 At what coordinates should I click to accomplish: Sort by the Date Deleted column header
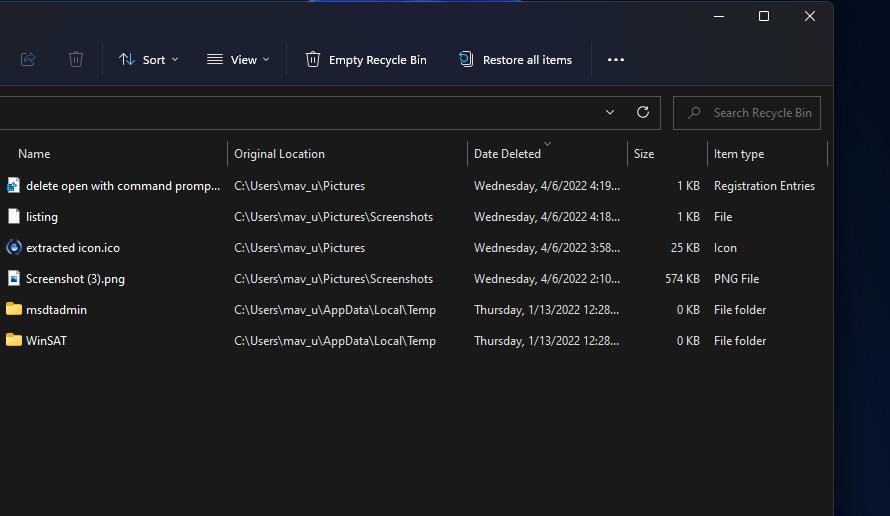click(507, 154)
